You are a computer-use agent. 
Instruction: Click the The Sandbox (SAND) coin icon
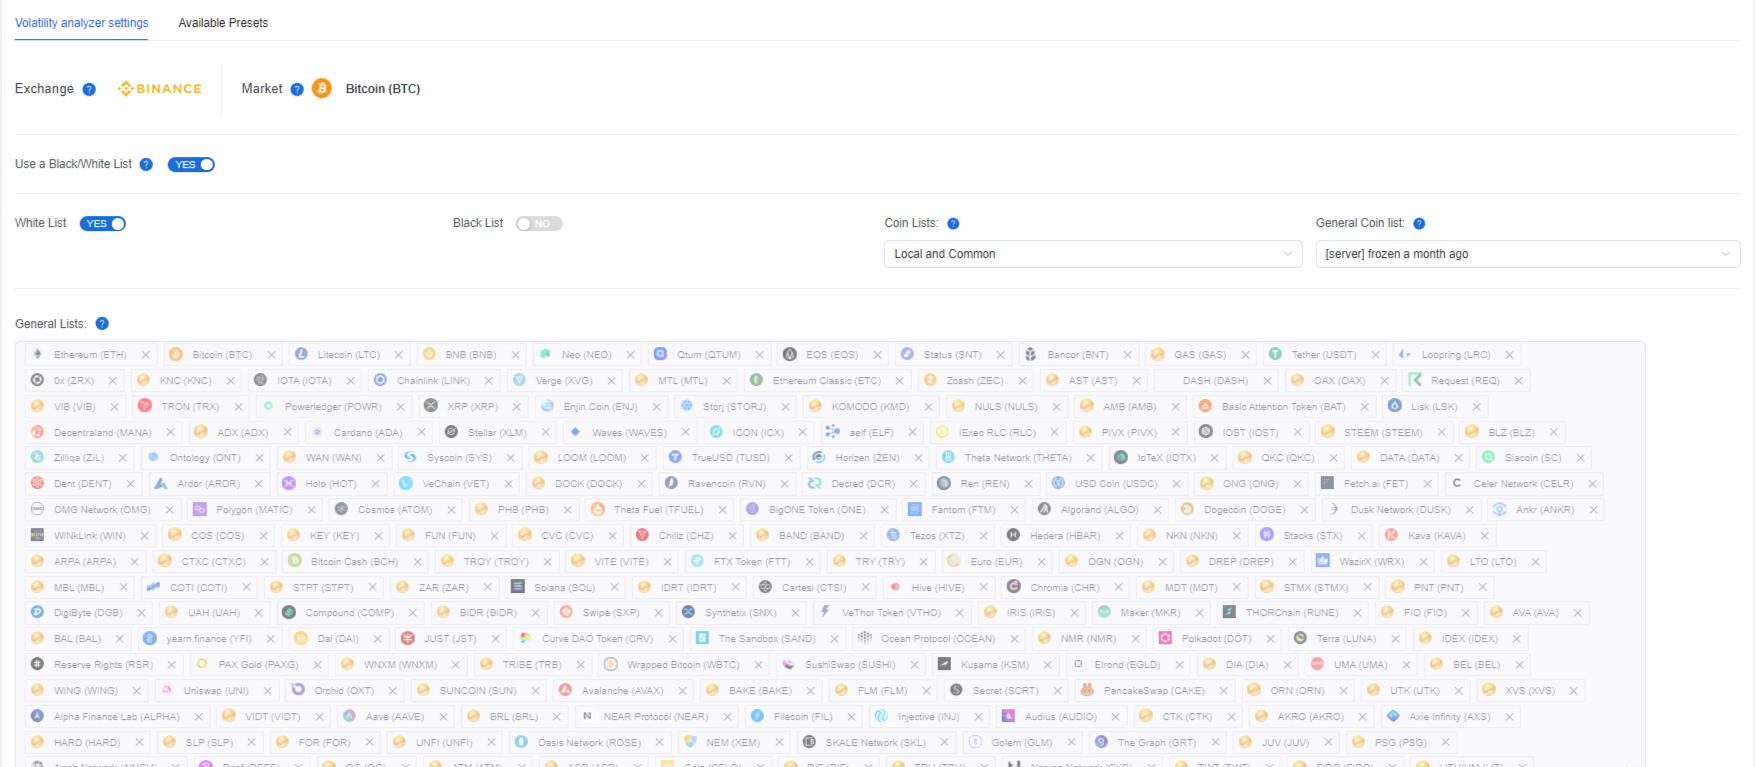(702, 638)
